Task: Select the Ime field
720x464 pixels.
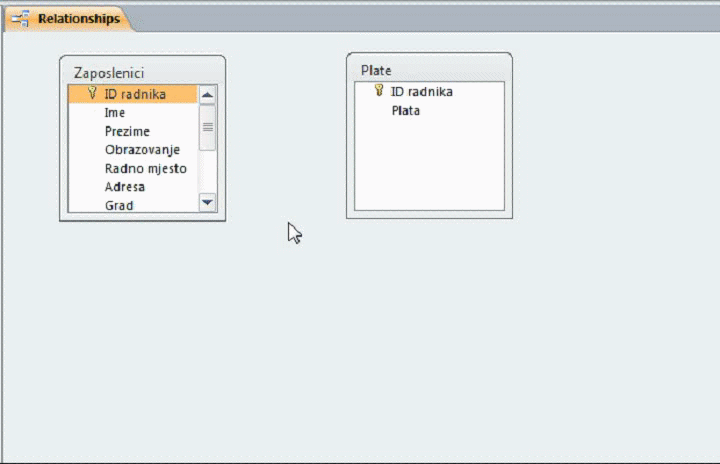Action: tap(115, 113)
